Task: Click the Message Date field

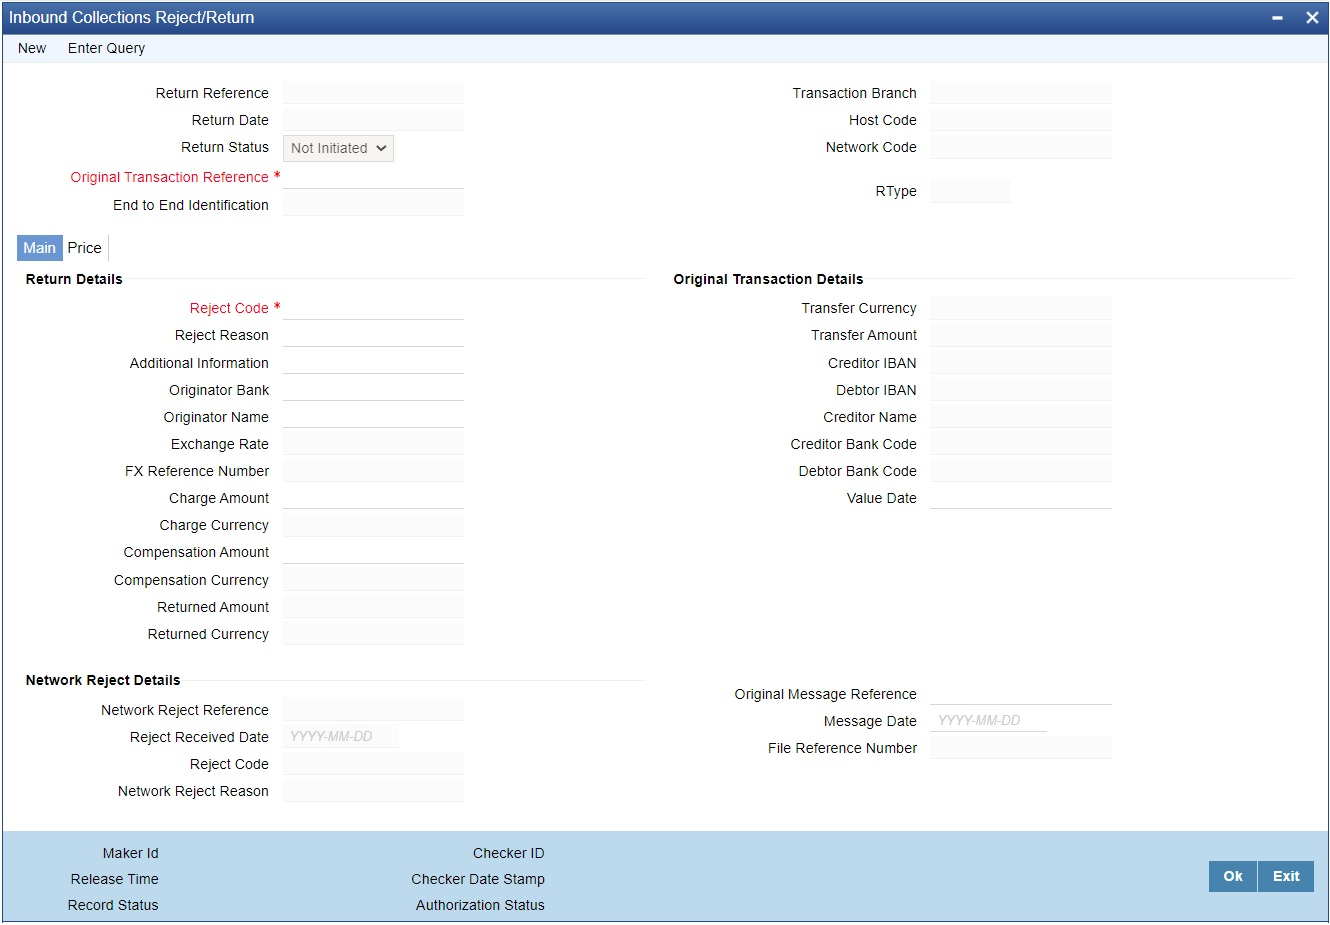Action: pyautogui.click(x=989, y=721)
